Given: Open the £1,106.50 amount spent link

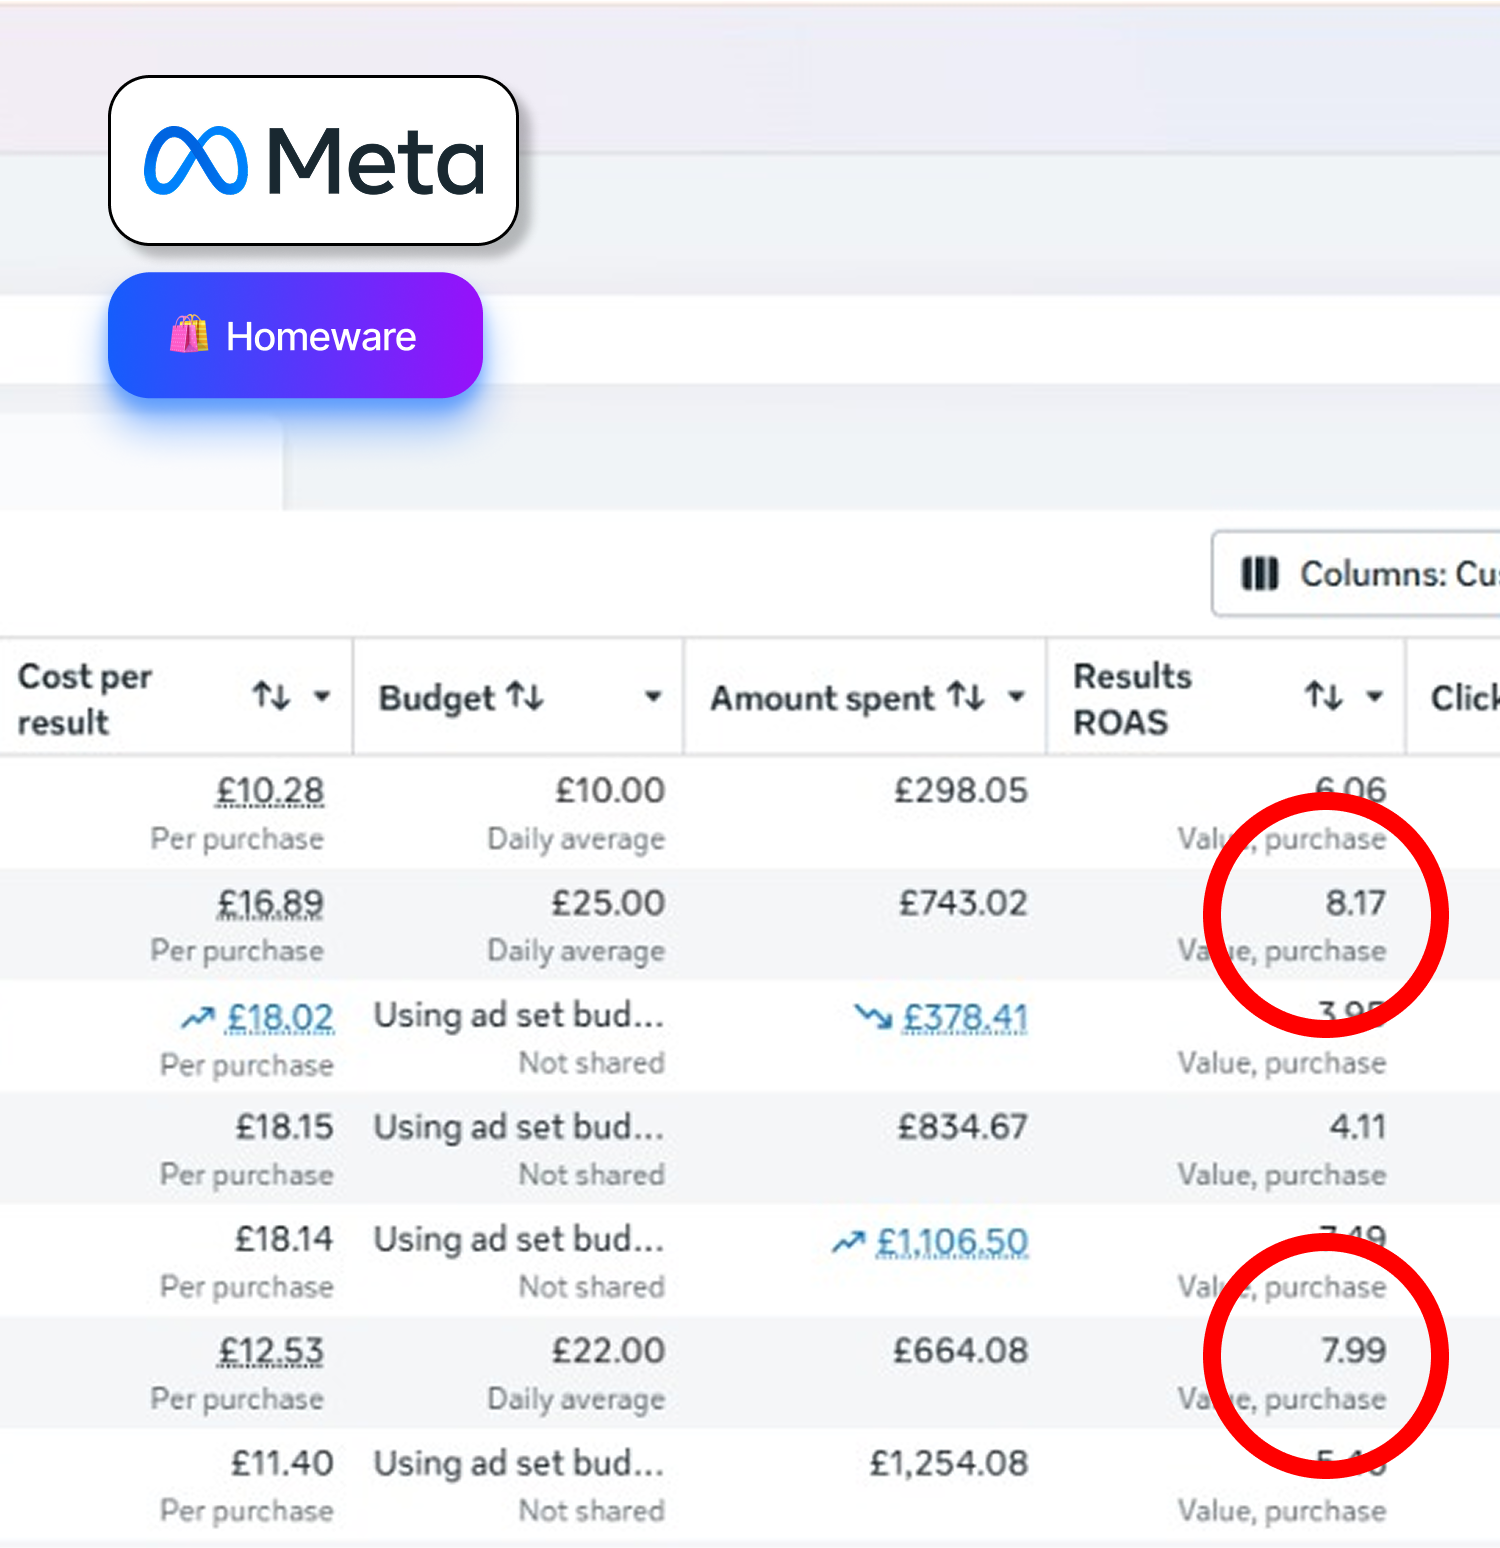Looking at the screenshot, I should [952, 1242].
